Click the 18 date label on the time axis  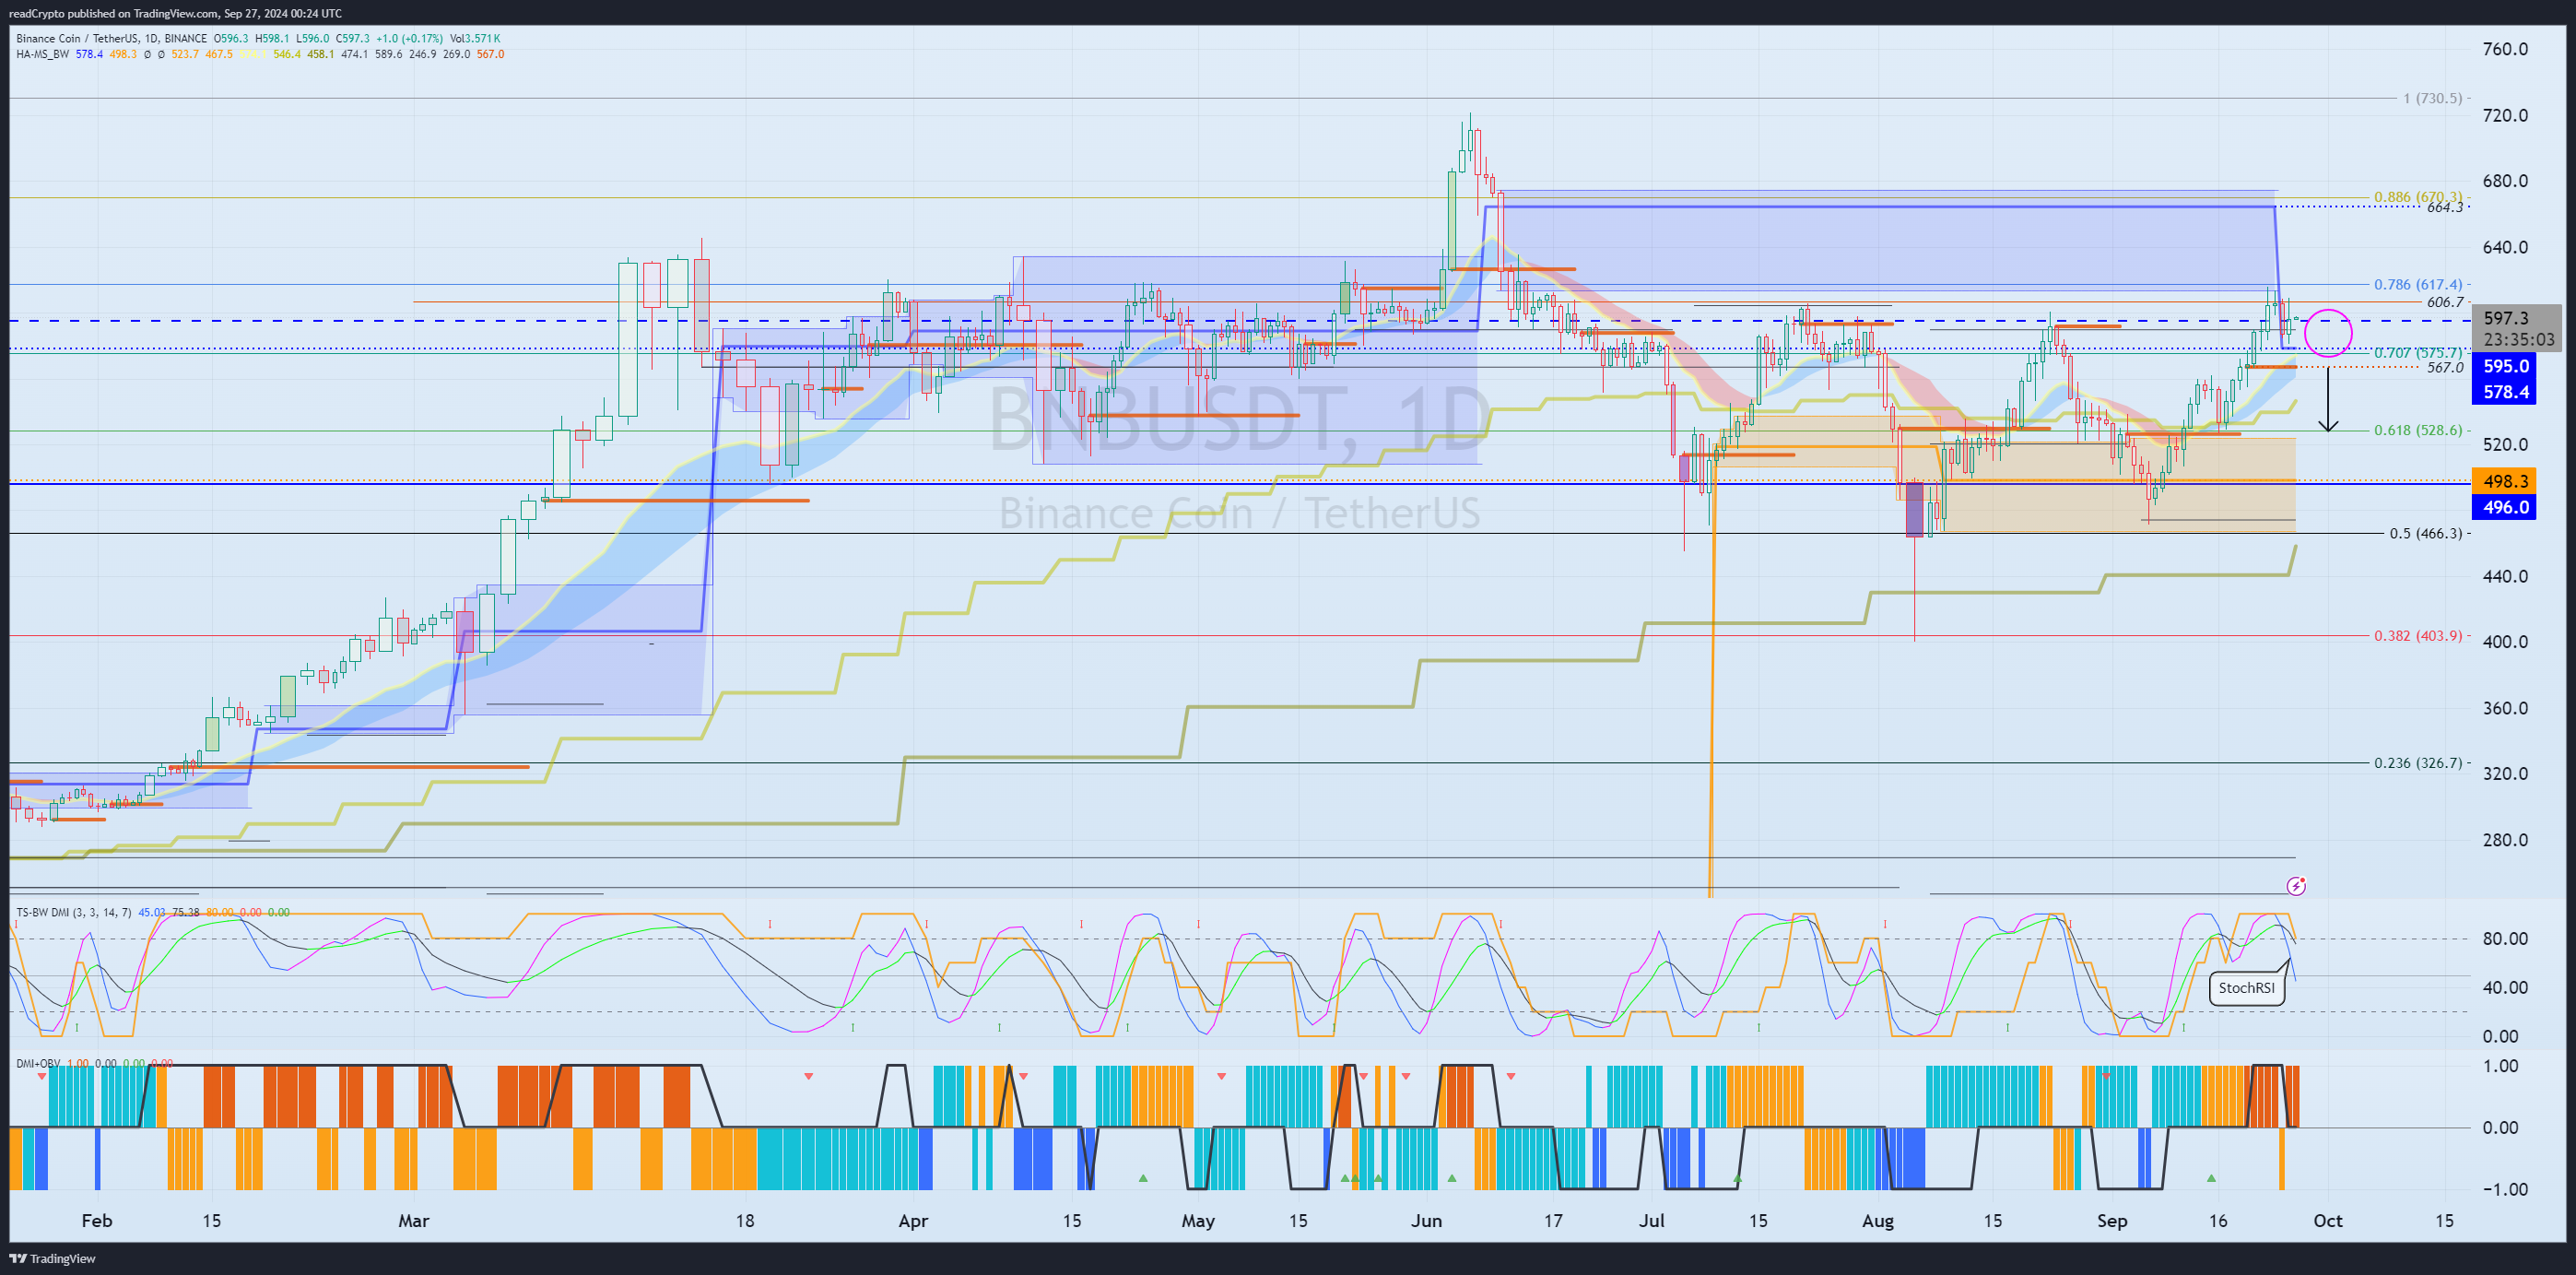coord(744,1221)
